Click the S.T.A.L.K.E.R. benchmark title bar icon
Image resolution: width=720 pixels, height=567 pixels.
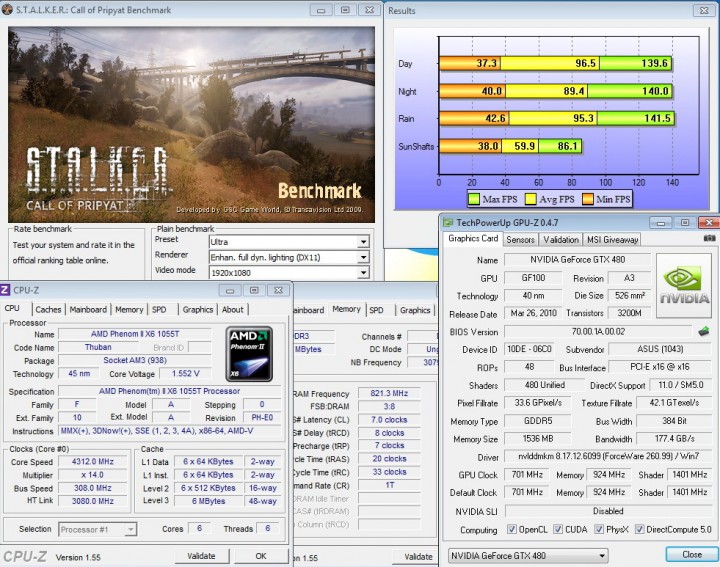point(7,9)
